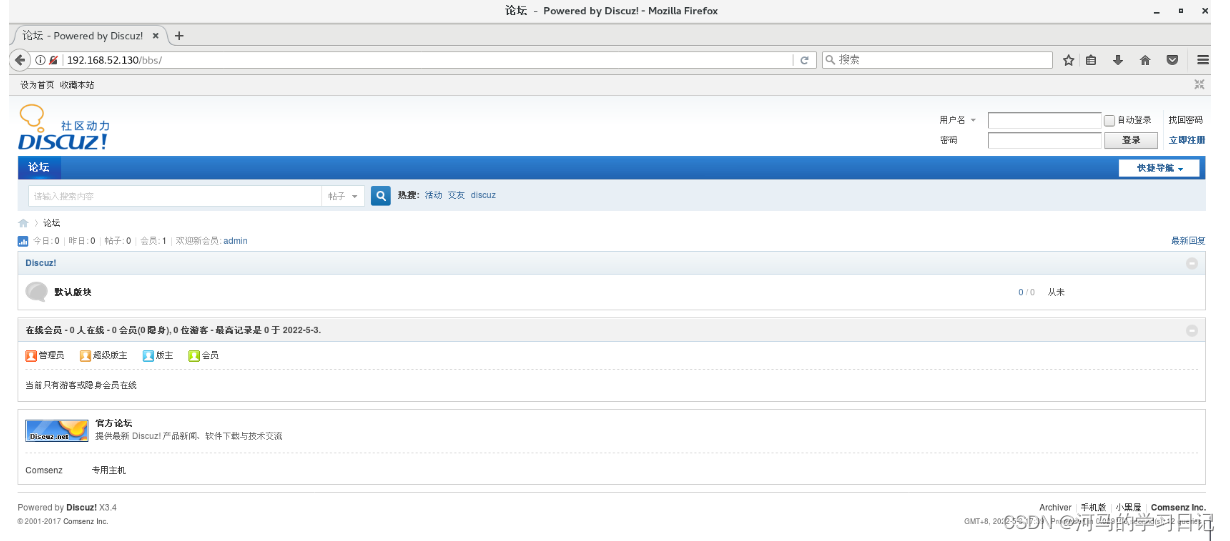Click the 登录 button

[x=1131, y=141]
